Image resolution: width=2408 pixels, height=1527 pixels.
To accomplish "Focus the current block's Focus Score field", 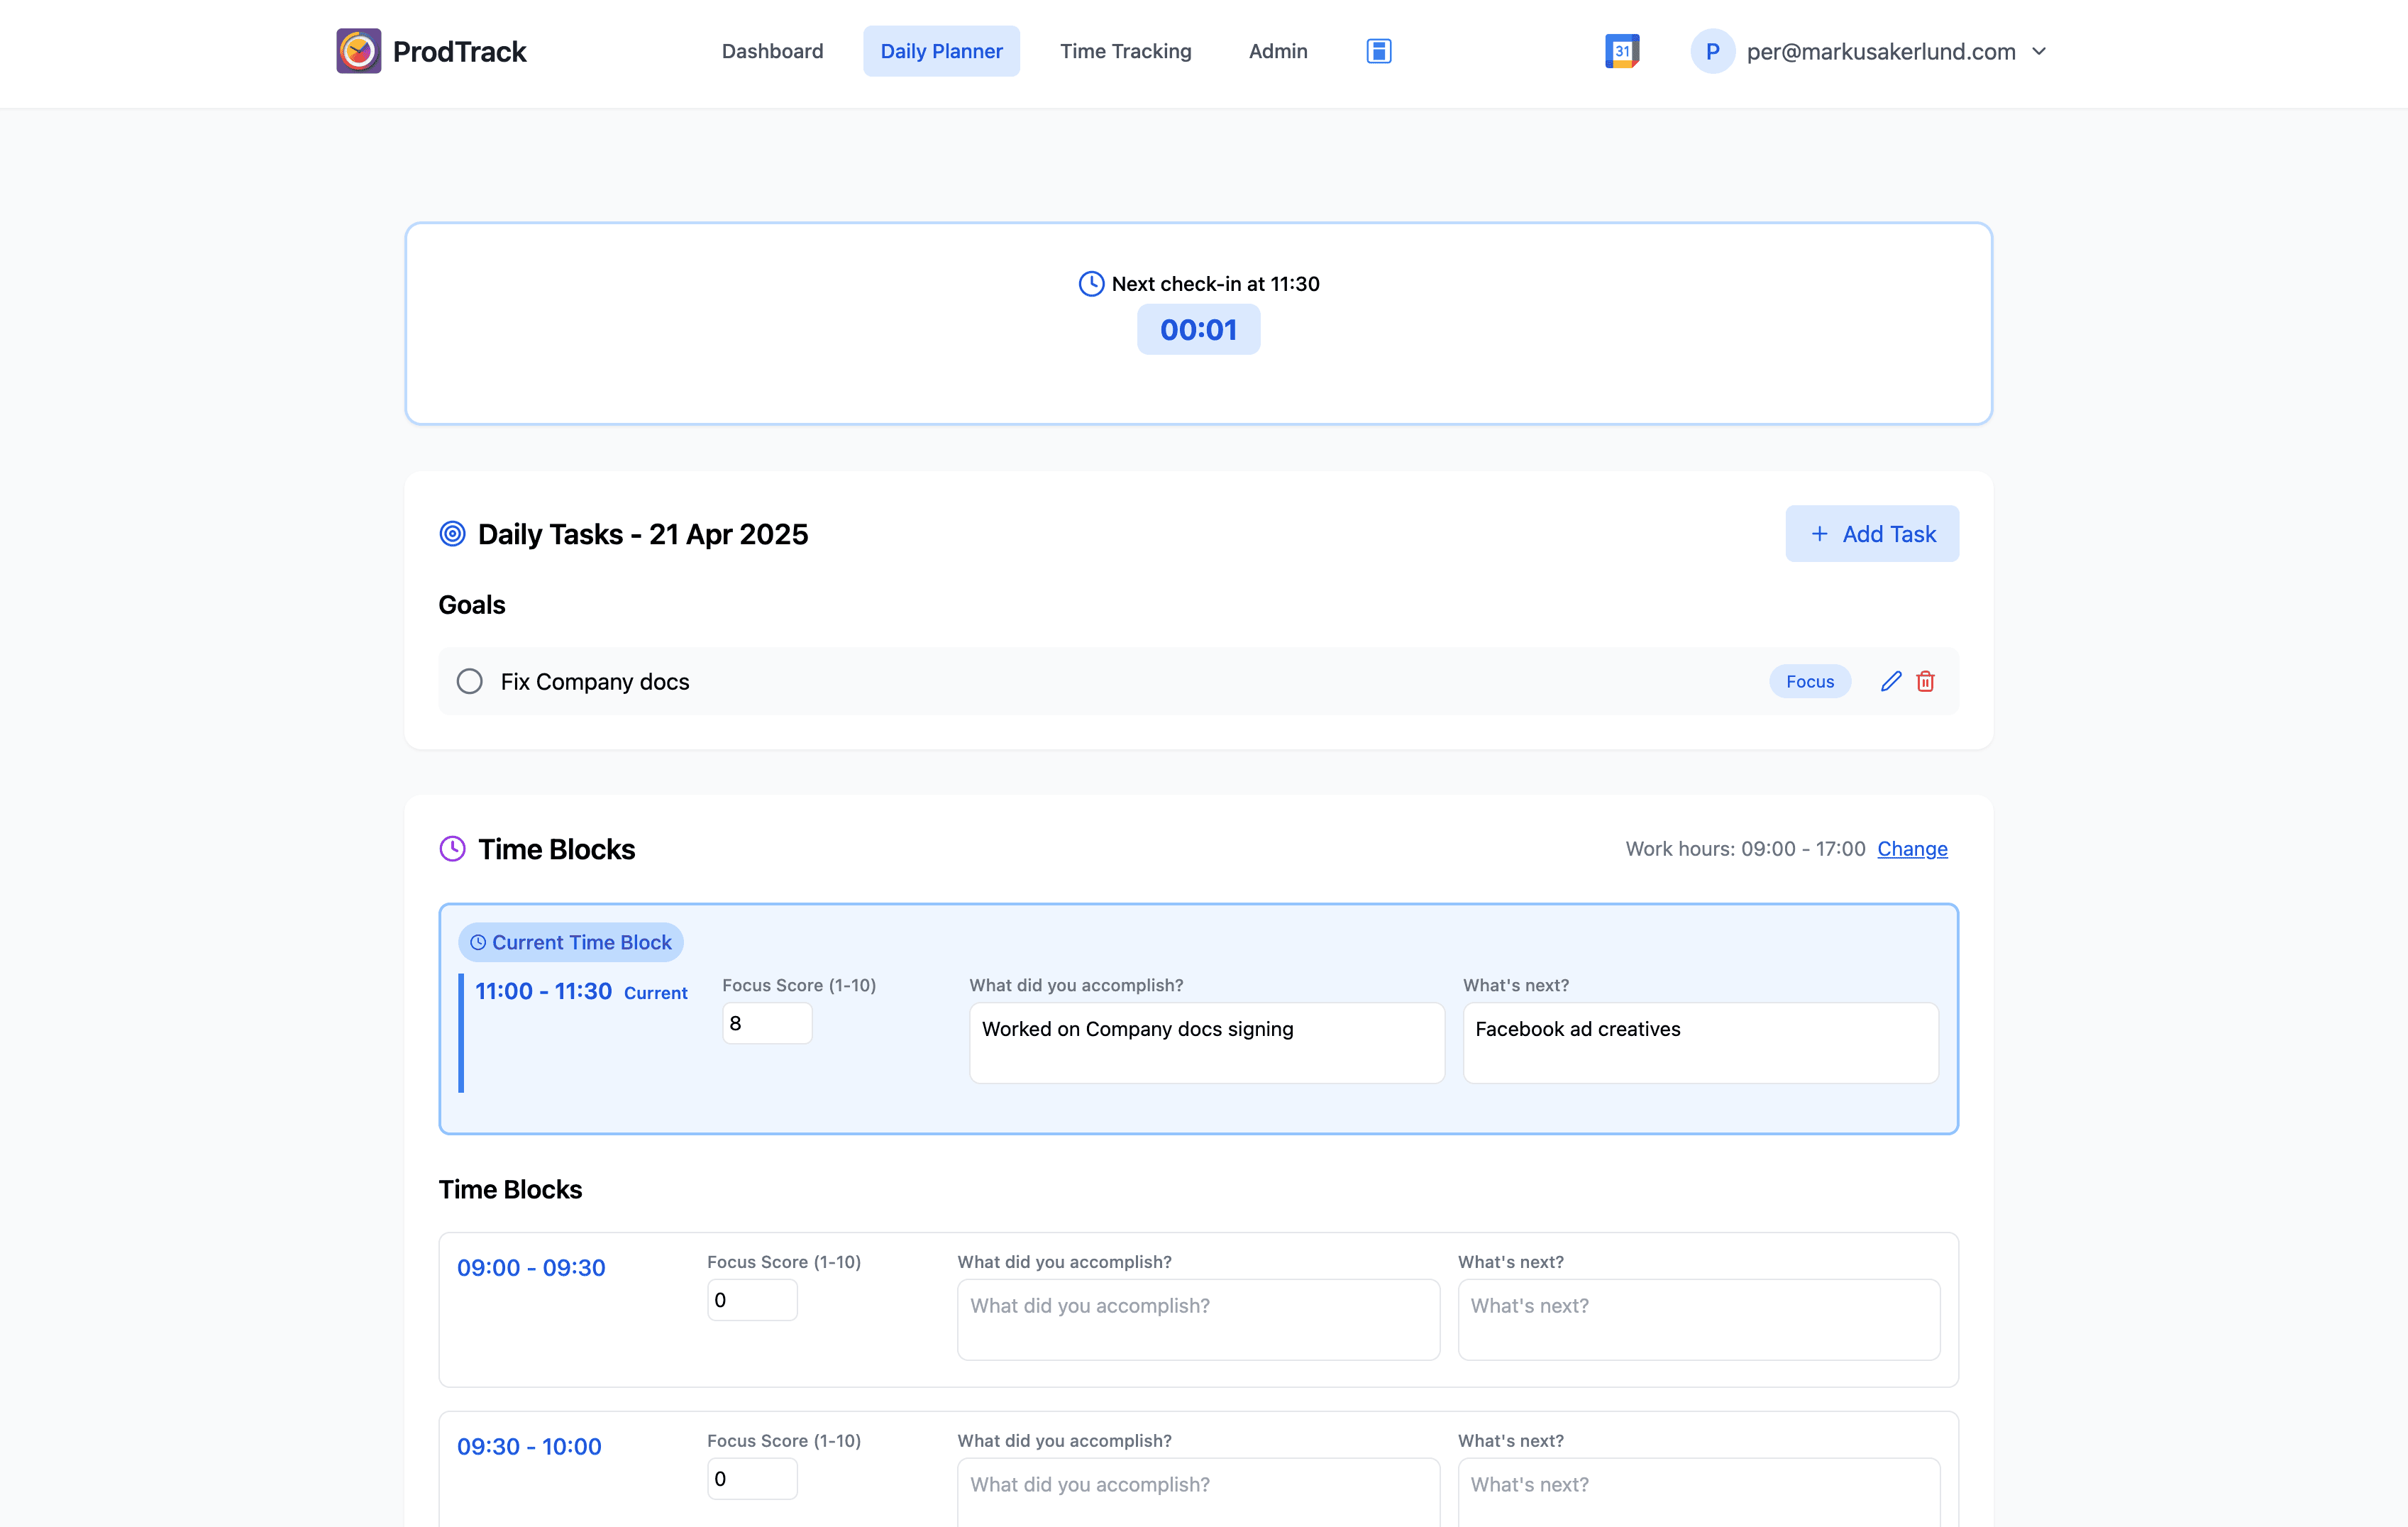I will 766,1023.
